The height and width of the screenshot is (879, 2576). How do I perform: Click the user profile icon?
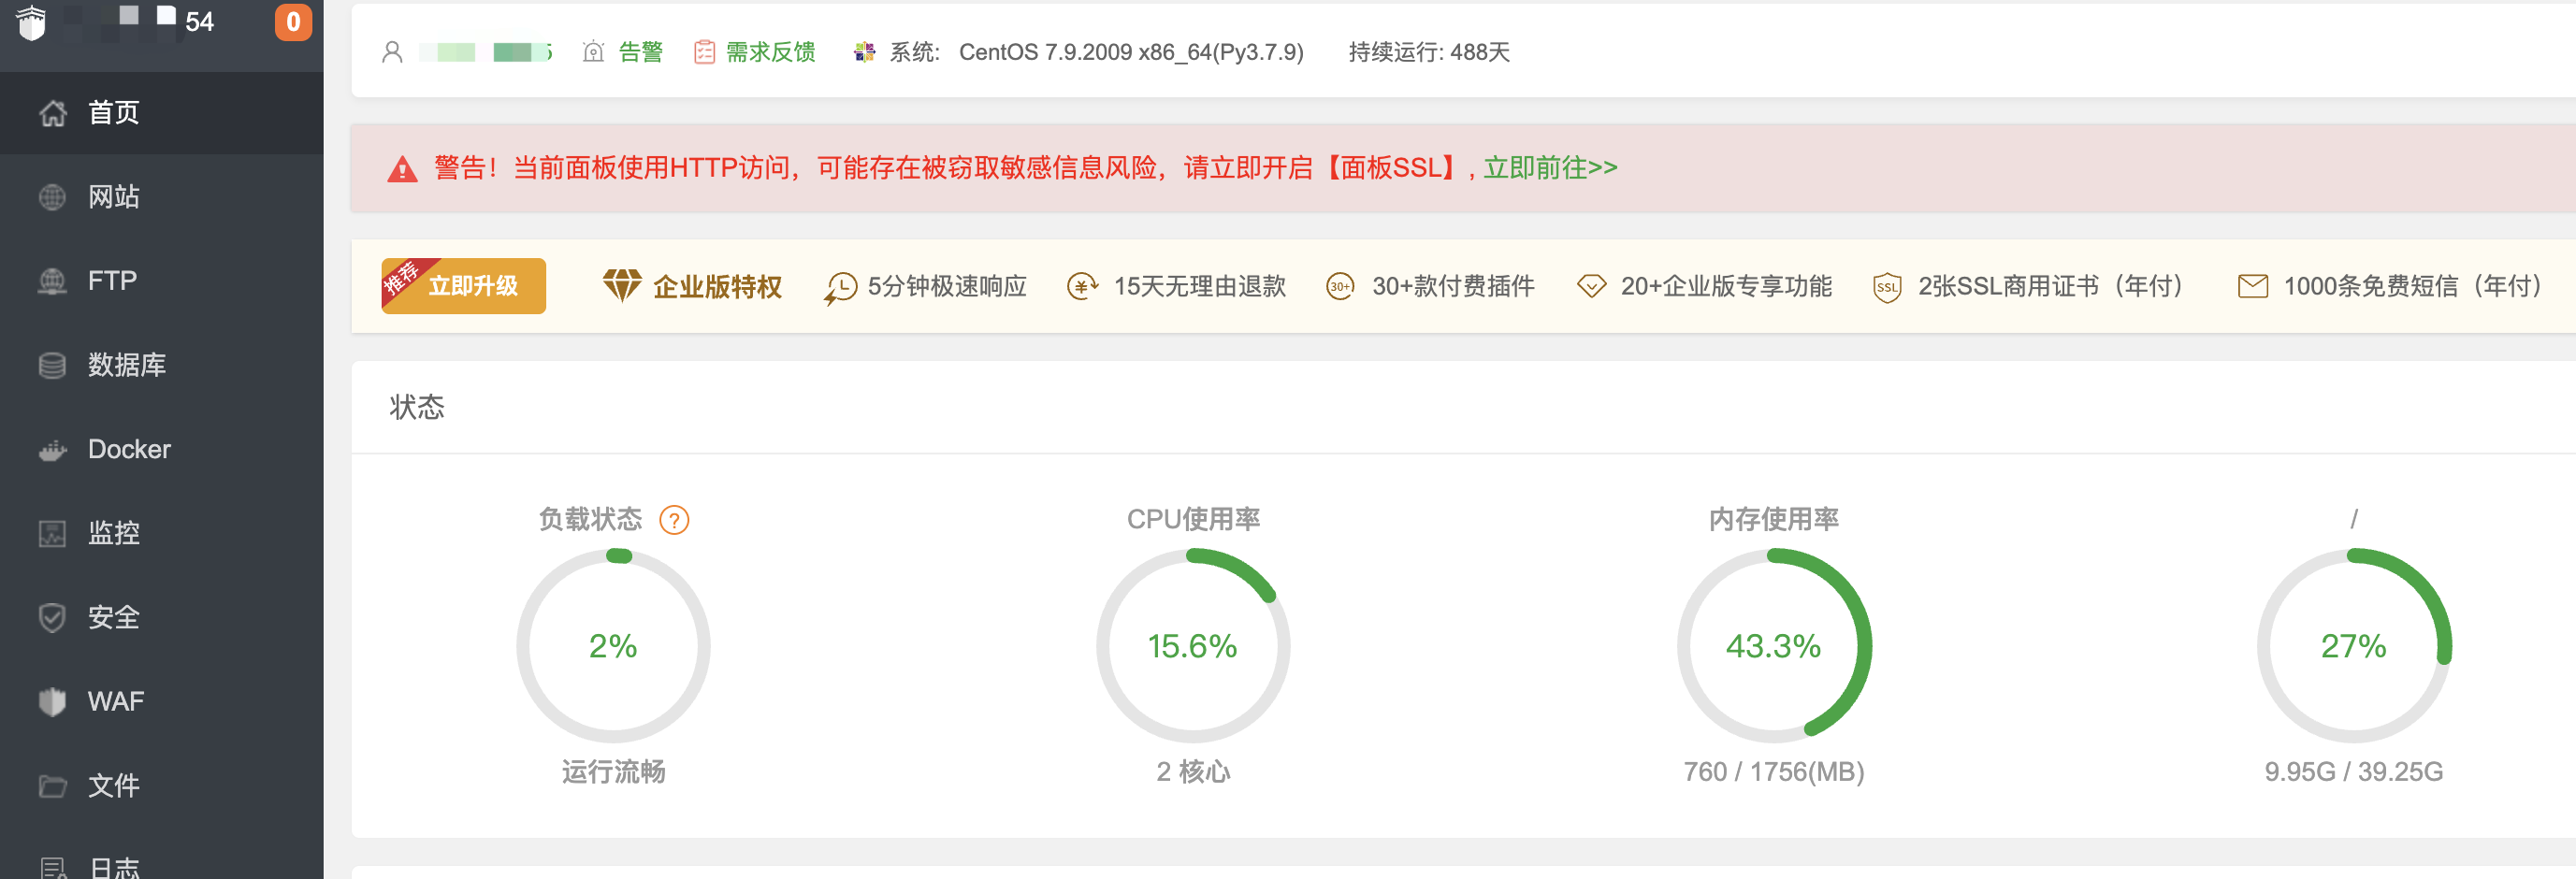[392, 52]
